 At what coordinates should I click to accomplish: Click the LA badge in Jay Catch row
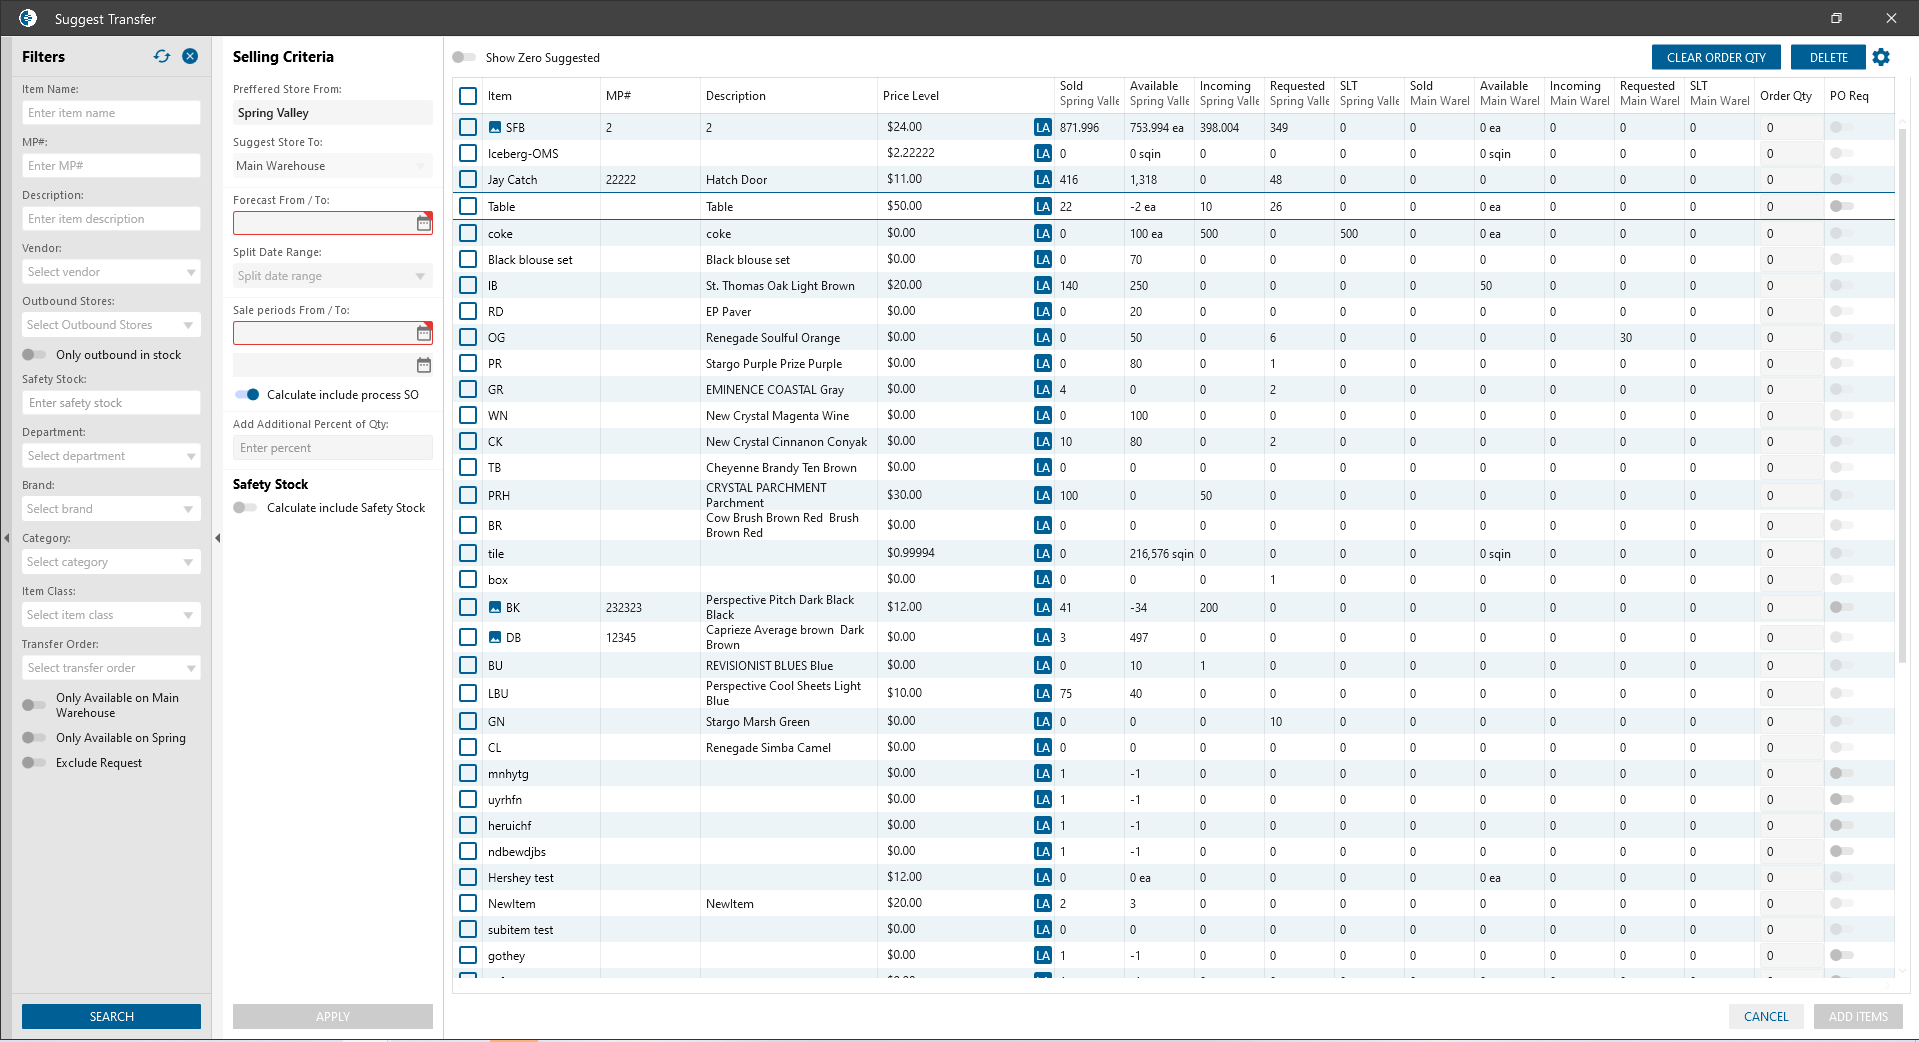[x=1043, y=180]
